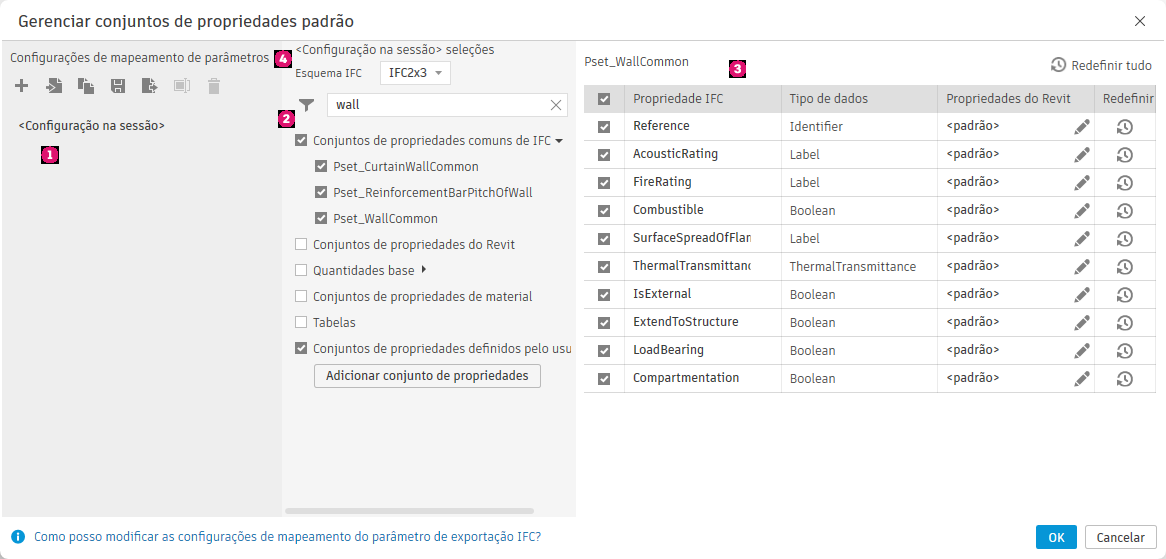Expand the Quantidades base arrow

423,270
